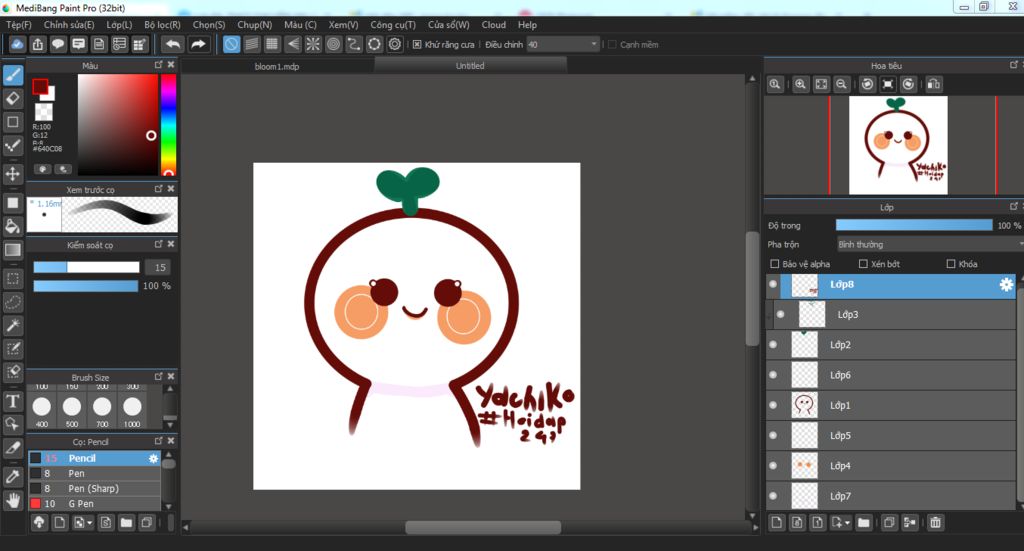The width and height of the screenshot is (1024, 551).
Task: Click the rainbow hue strip
Action: click(168, 124)
